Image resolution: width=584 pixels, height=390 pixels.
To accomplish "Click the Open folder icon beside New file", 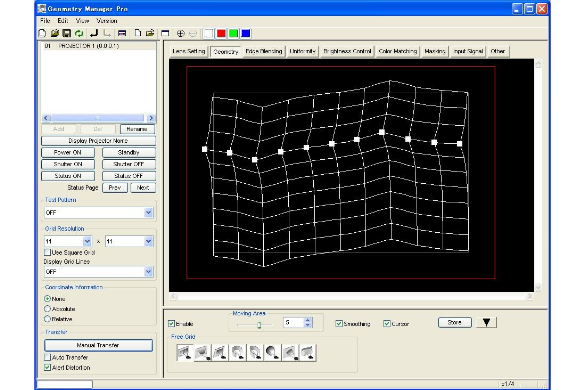I will coord(55,34).
